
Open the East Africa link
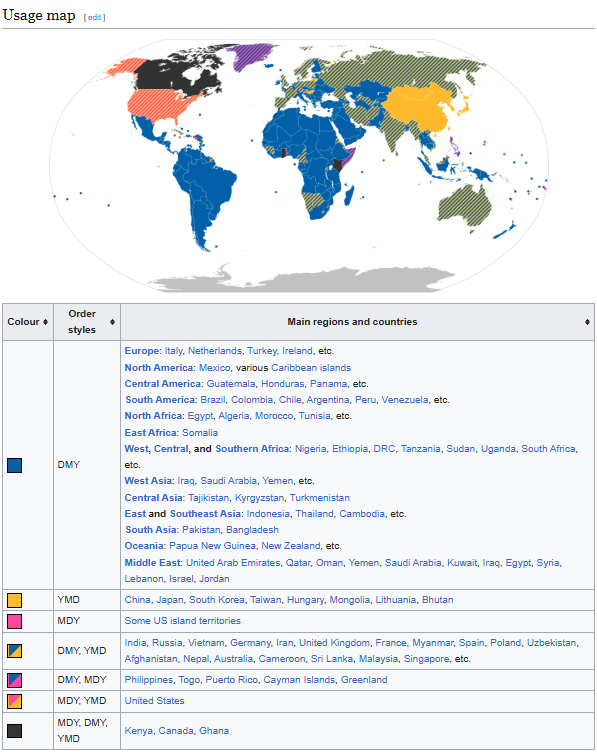coord(151,433)
